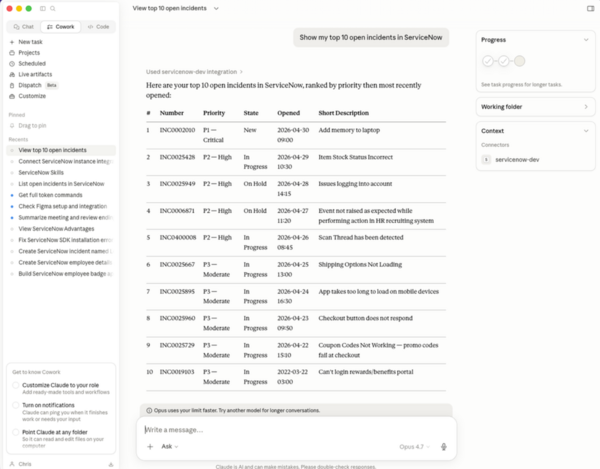Select incident number INC0400008

(x=178, y=238)
